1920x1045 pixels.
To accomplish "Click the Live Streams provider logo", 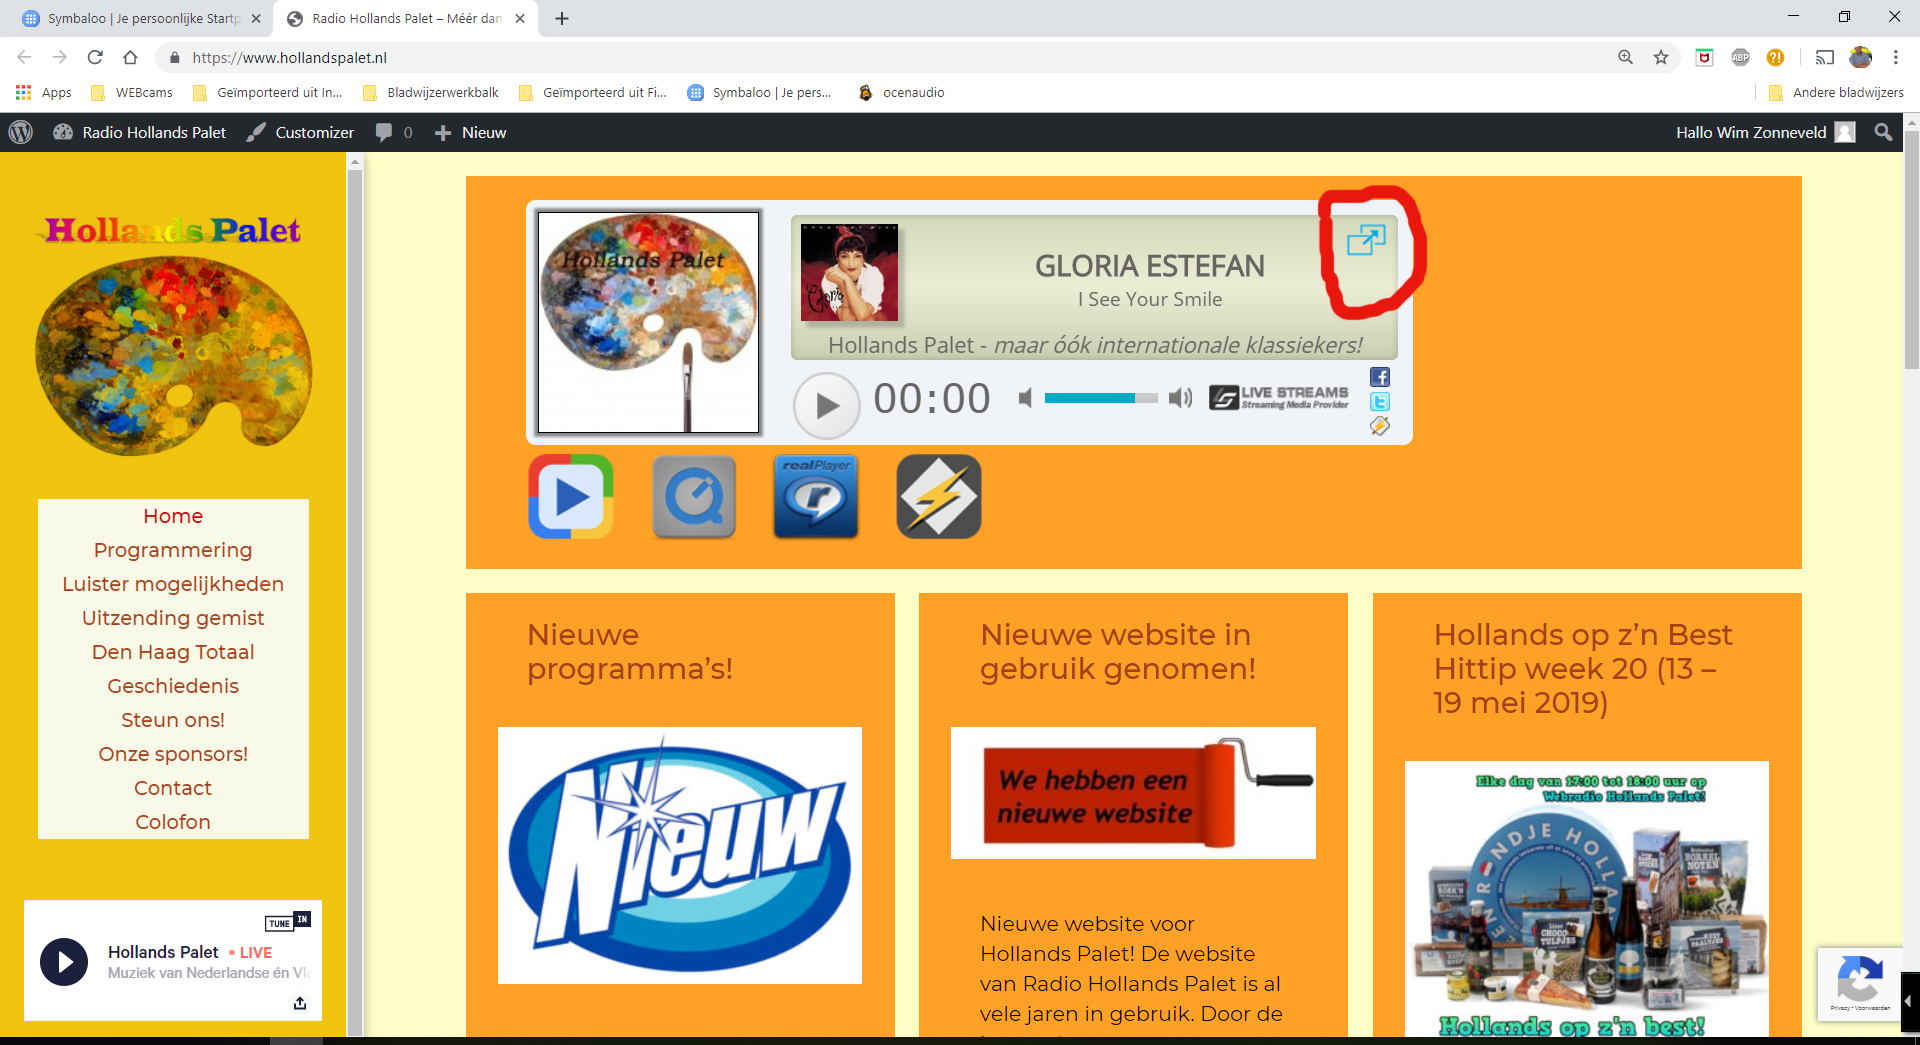I will pos(1279,398).
